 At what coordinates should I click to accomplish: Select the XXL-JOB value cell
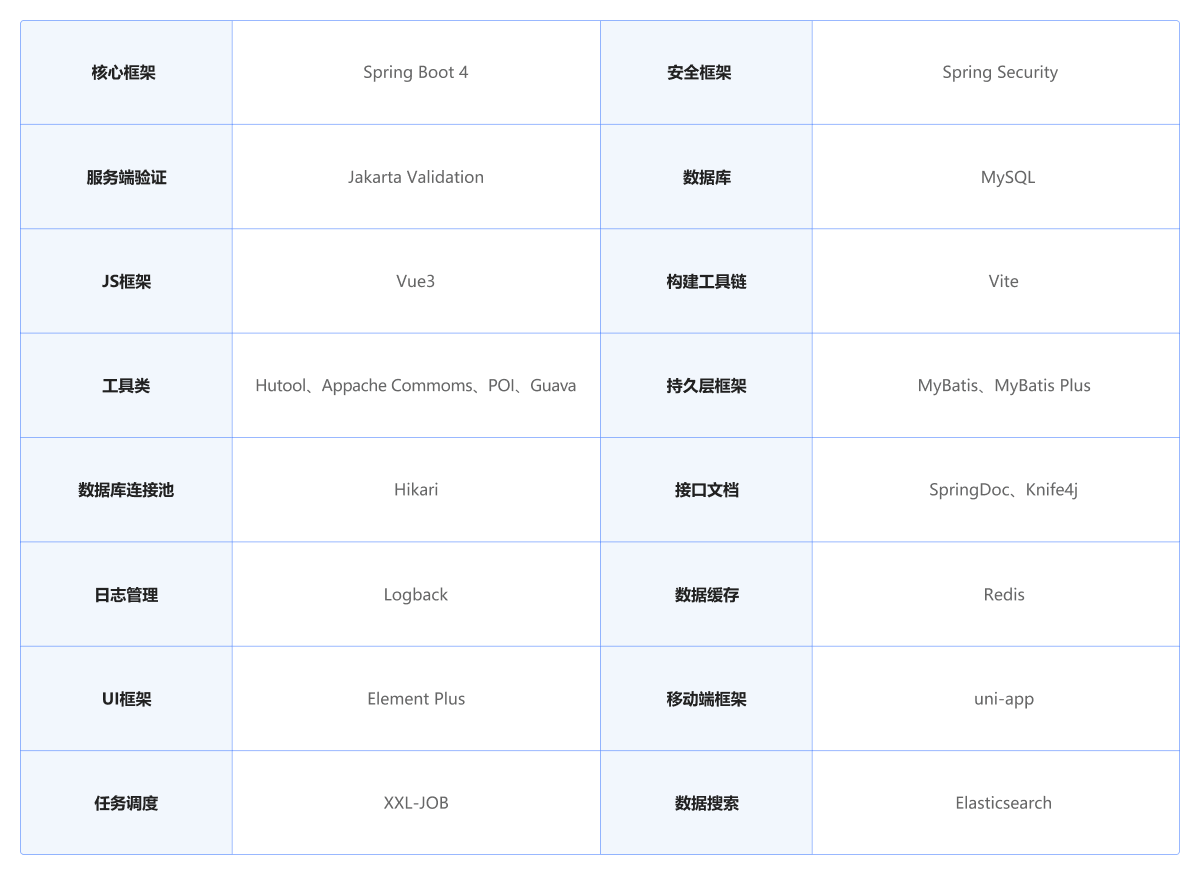tap(416, 803)
